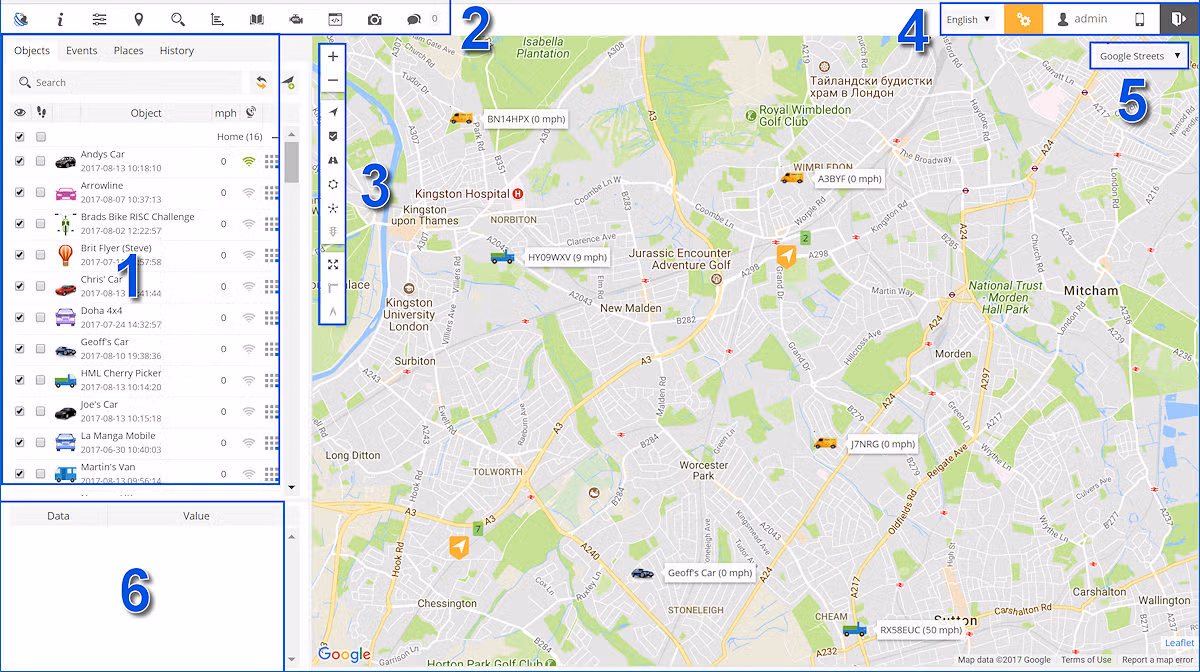Click the add object icon

pyautogui.click(x=288, y=82)
